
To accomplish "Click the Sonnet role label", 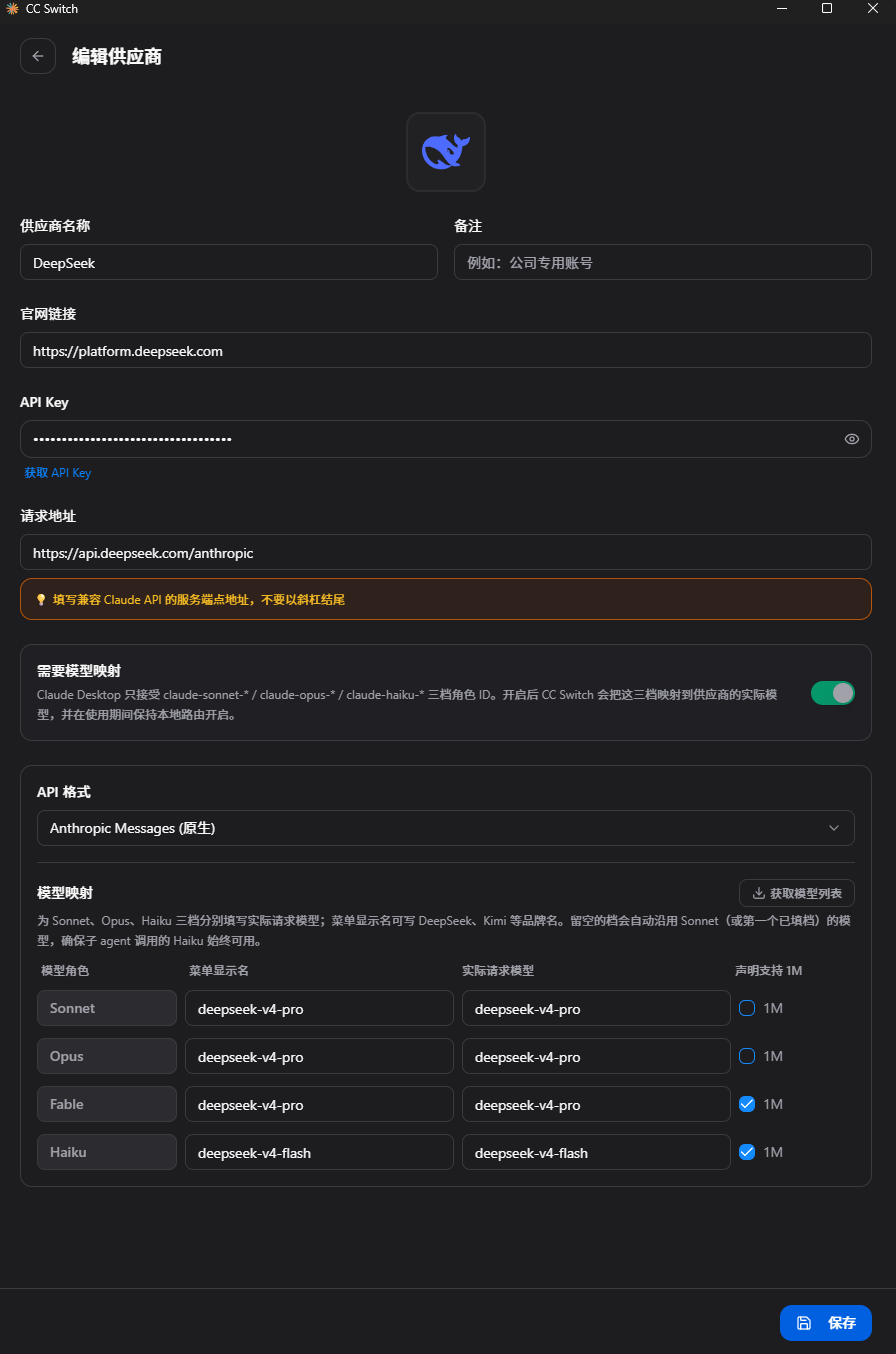I will [x=107, y=1008].
